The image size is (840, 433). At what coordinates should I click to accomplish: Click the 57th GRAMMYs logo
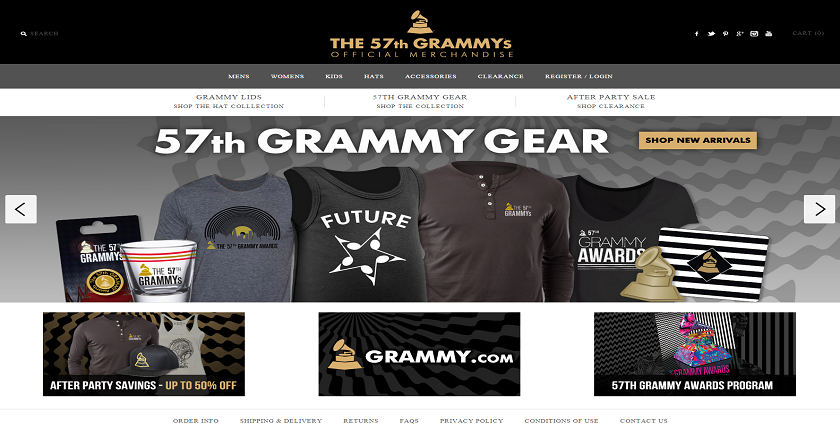pos(421,34)
